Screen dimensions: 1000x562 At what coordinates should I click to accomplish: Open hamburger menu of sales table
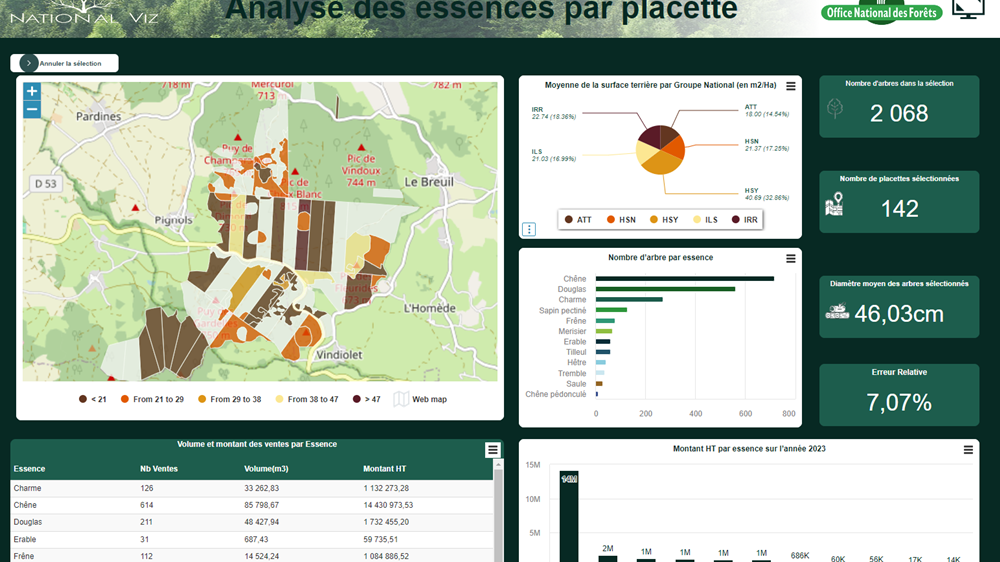point(492,450)
